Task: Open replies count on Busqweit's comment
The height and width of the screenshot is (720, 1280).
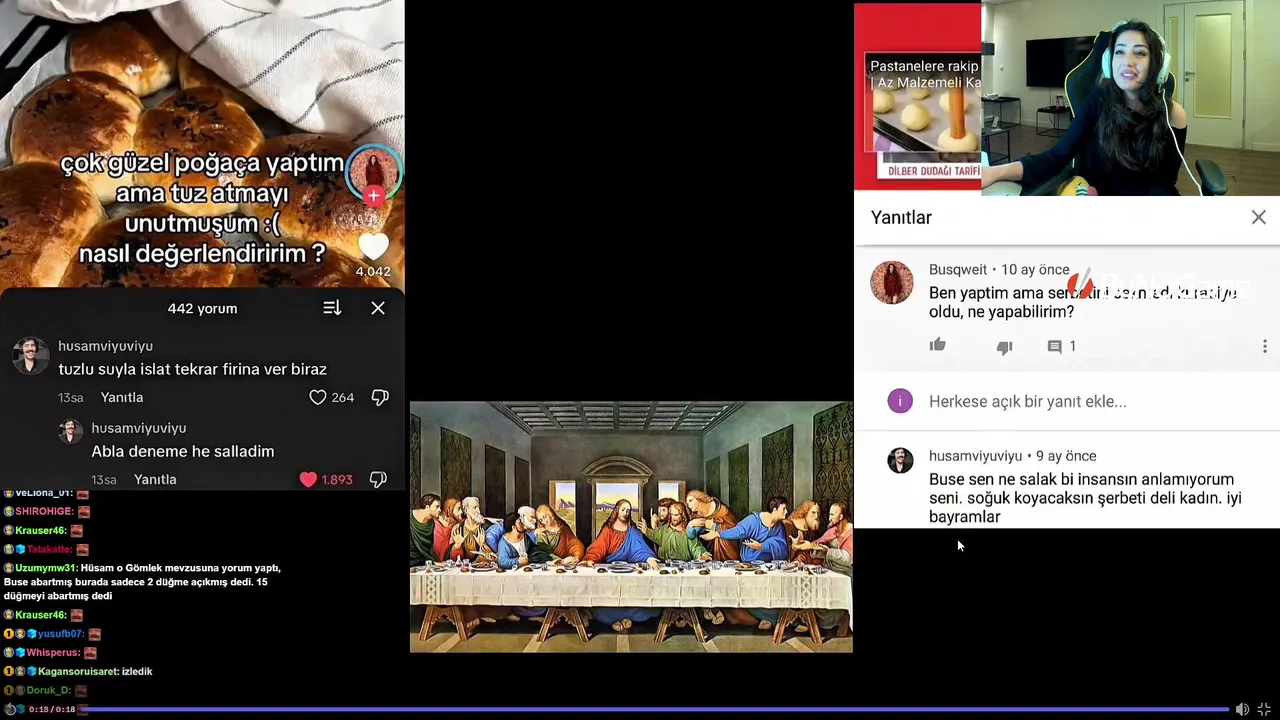Action: (x=1061, y=346)
